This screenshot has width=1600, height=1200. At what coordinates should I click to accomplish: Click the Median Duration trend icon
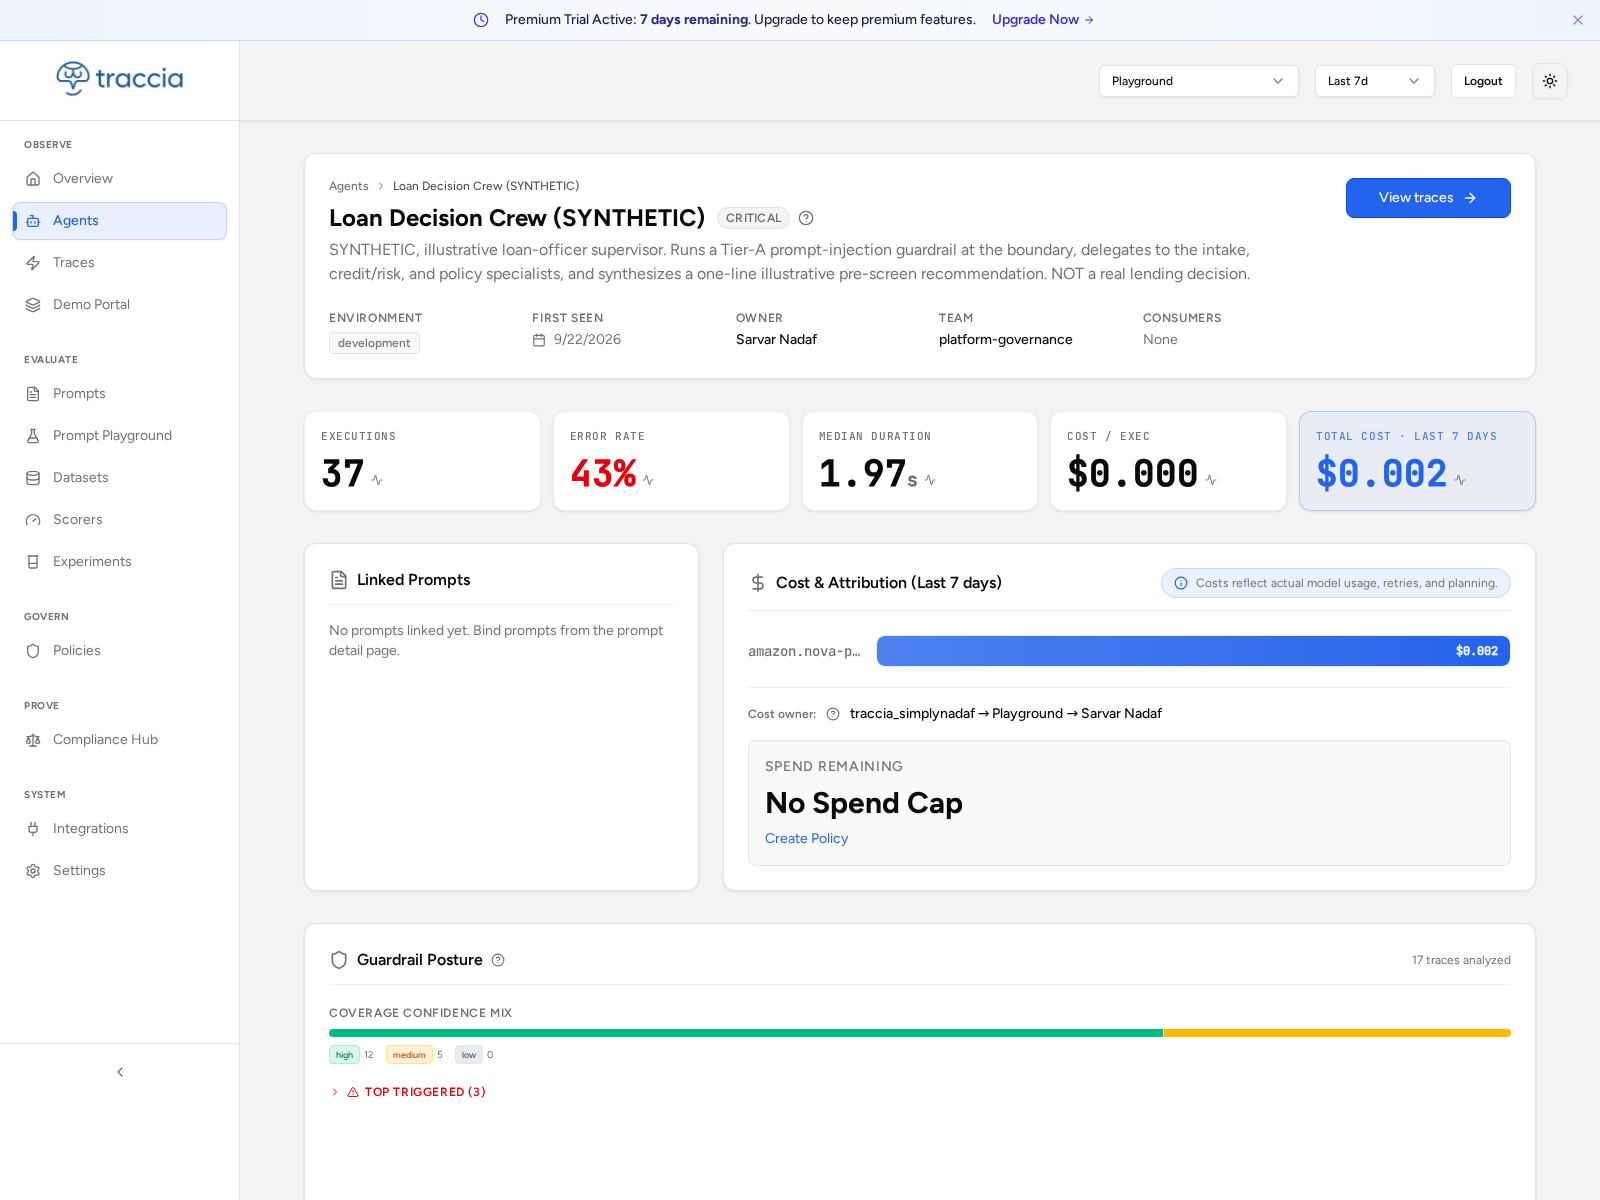click(x=930, y=480)
